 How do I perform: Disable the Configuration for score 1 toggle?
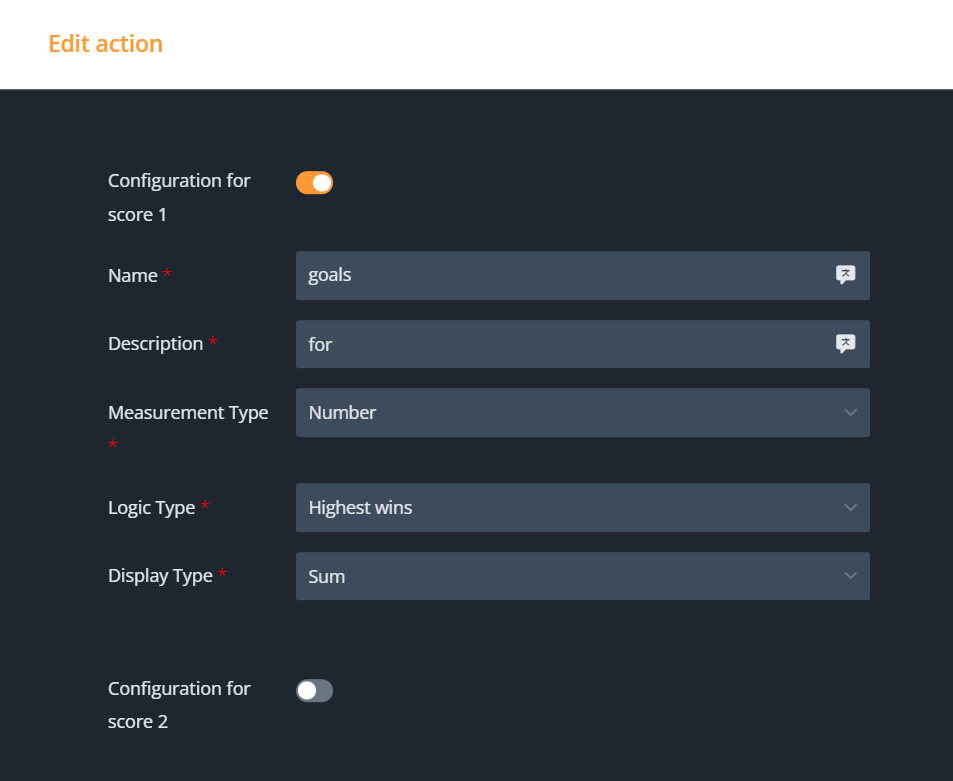[314, 183]
